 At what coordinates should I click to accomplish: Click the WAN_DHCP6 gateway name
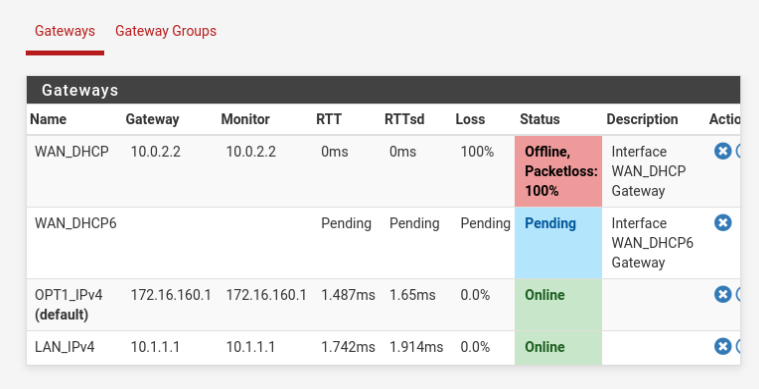point(76,224)
